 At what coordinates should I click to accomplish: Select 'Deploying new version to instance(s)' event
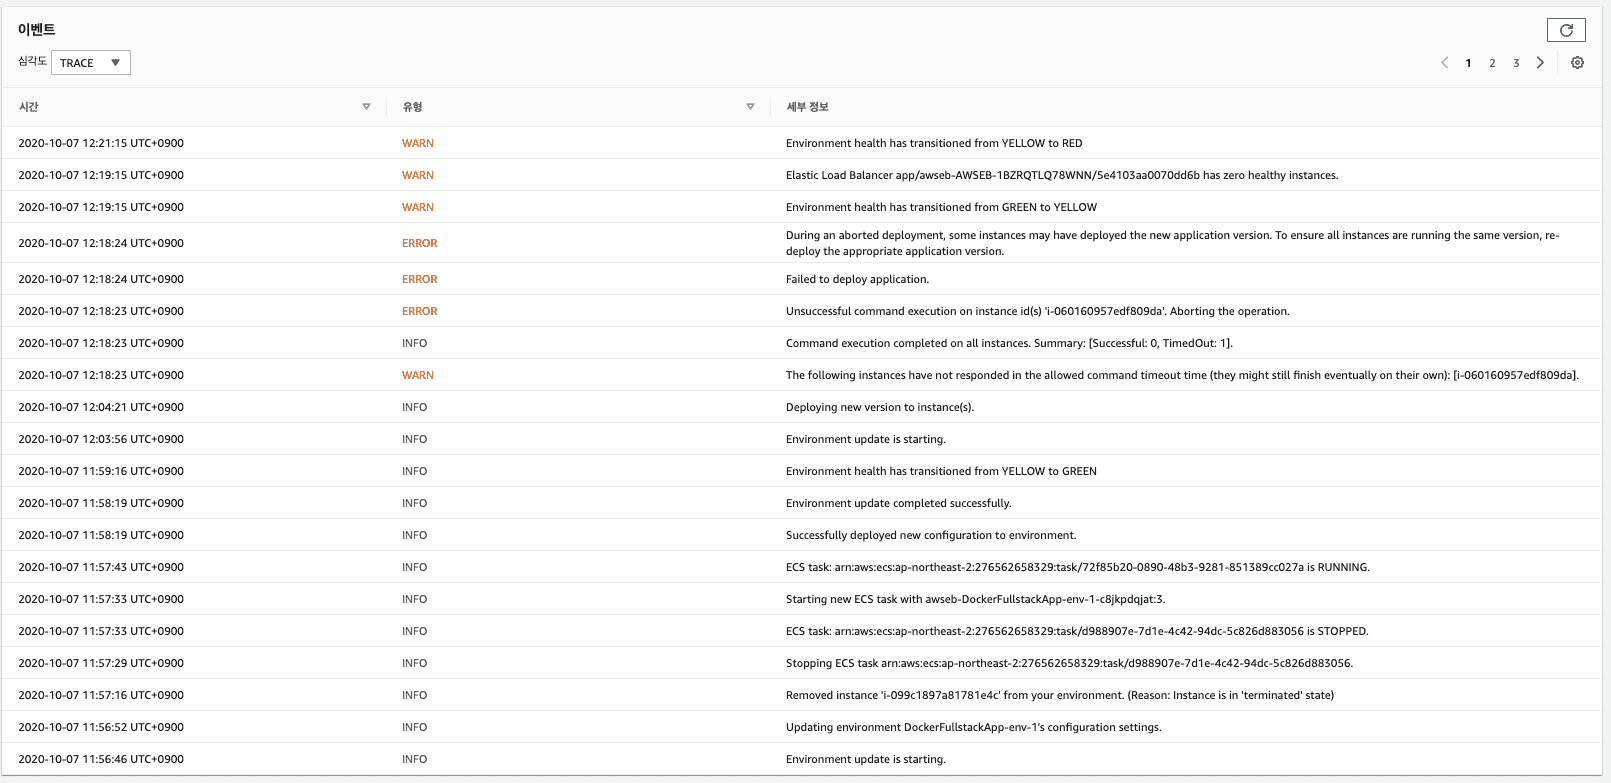[879, 407]
